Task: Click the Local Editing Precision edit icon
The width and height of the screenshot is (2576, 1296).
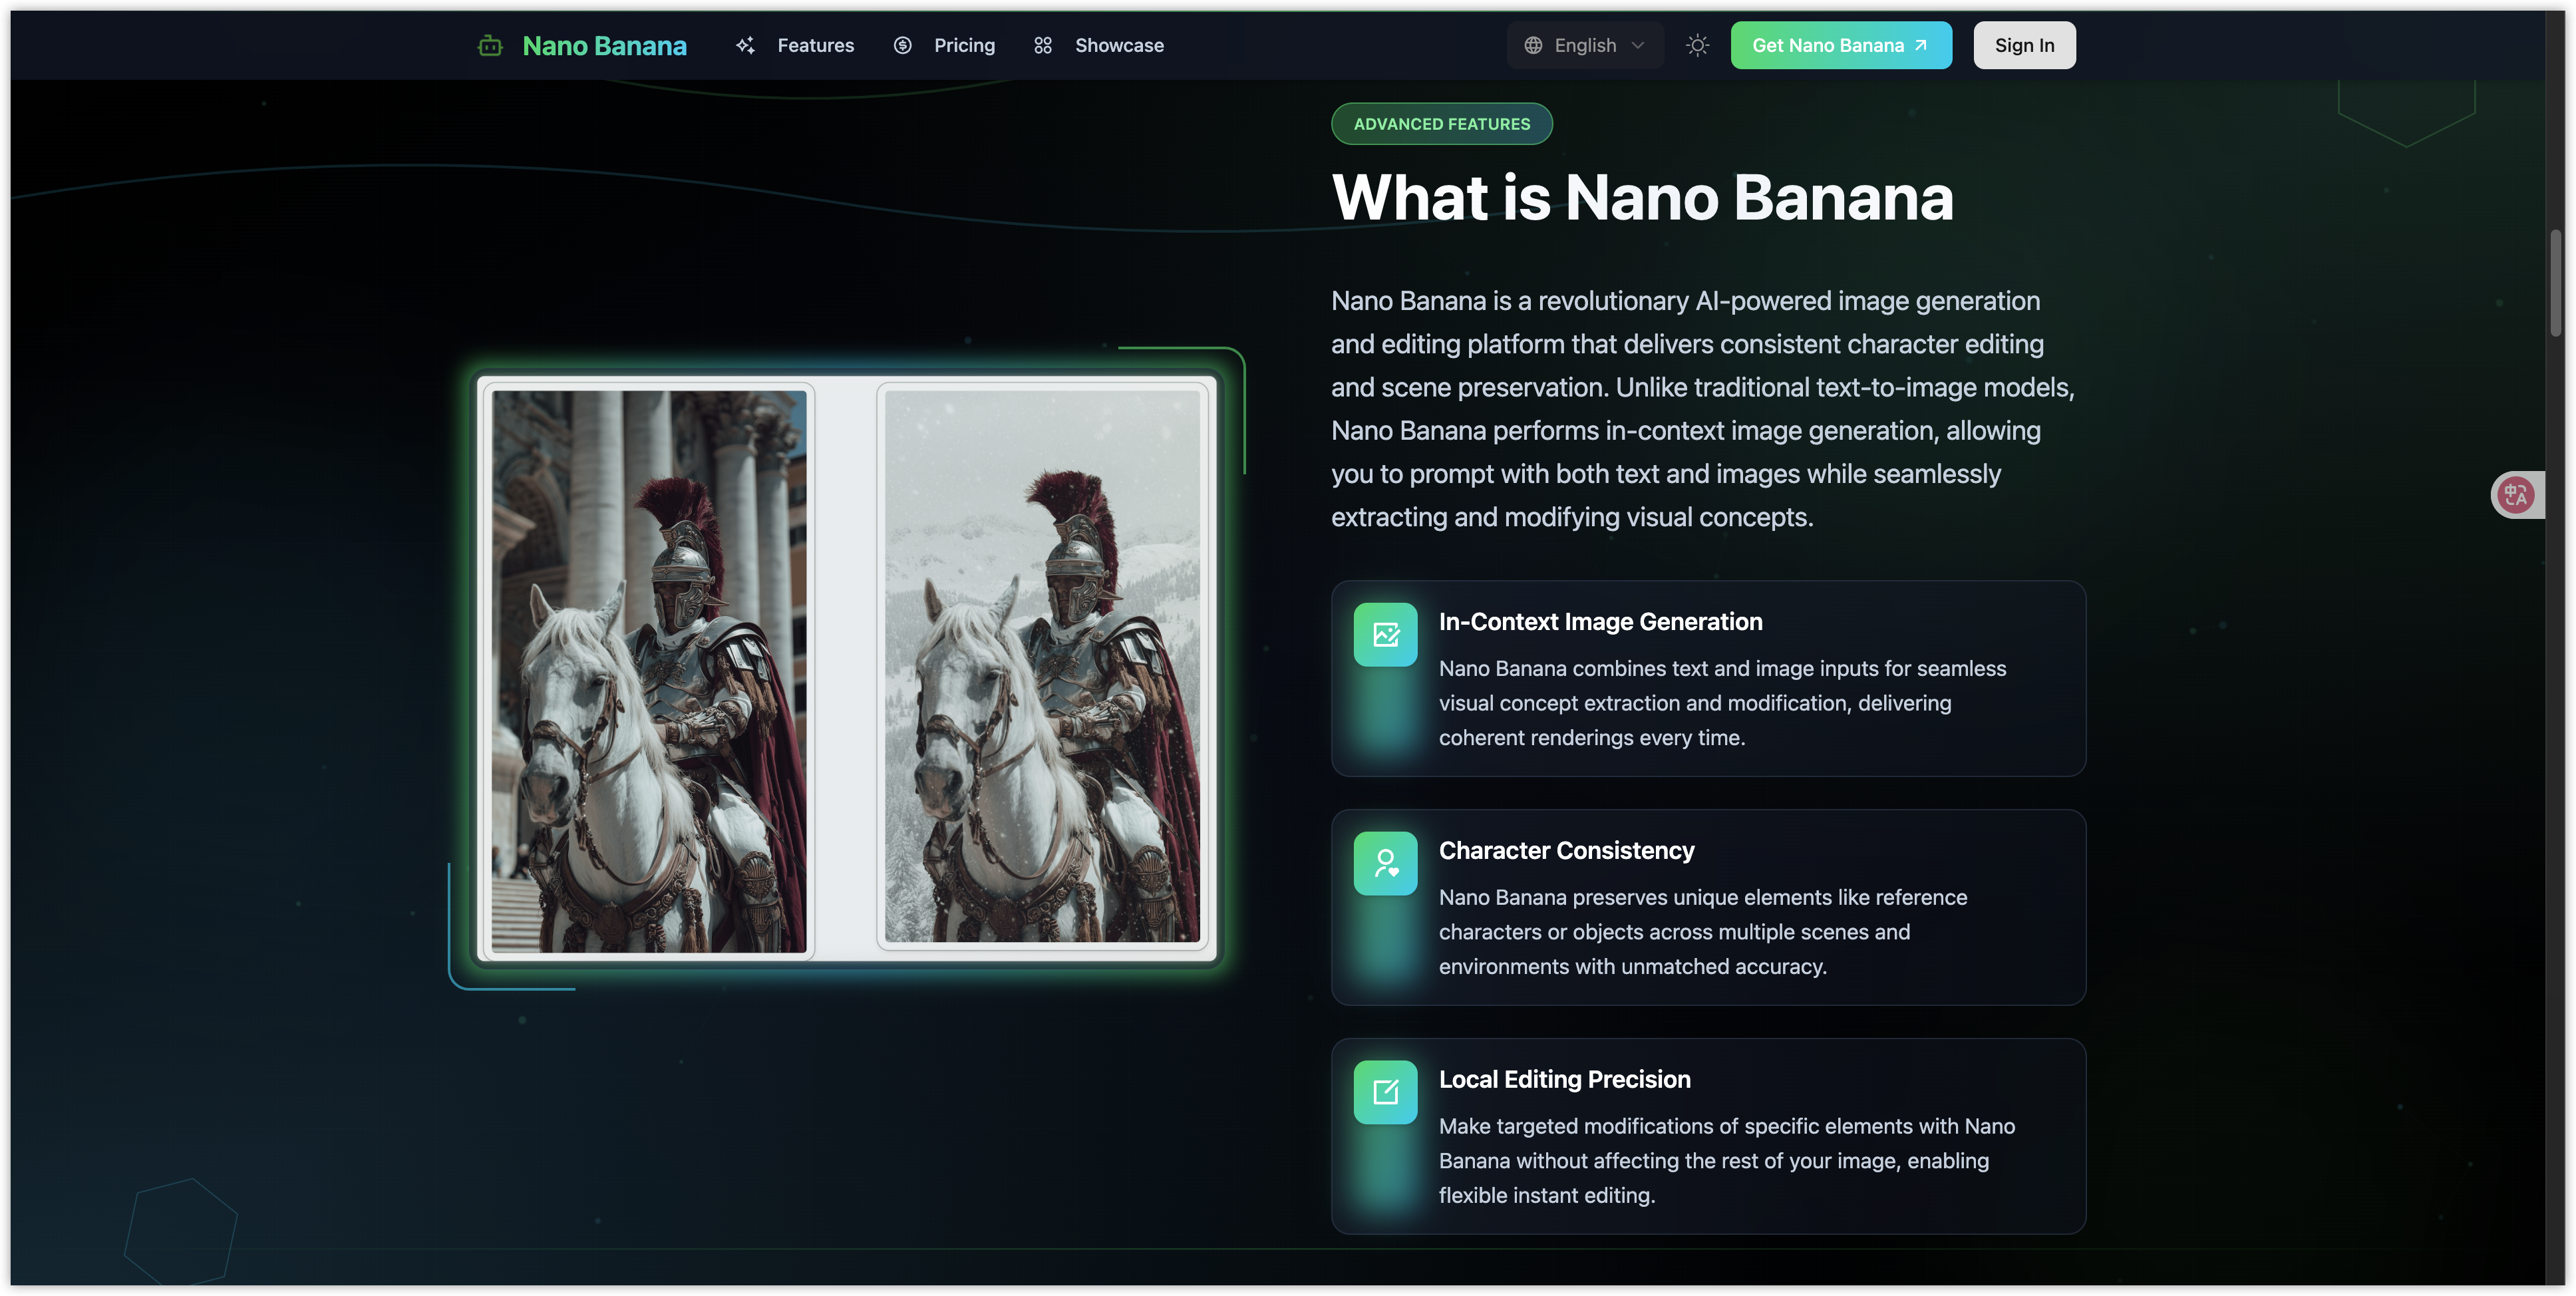Action: tap(1385, 1093)
